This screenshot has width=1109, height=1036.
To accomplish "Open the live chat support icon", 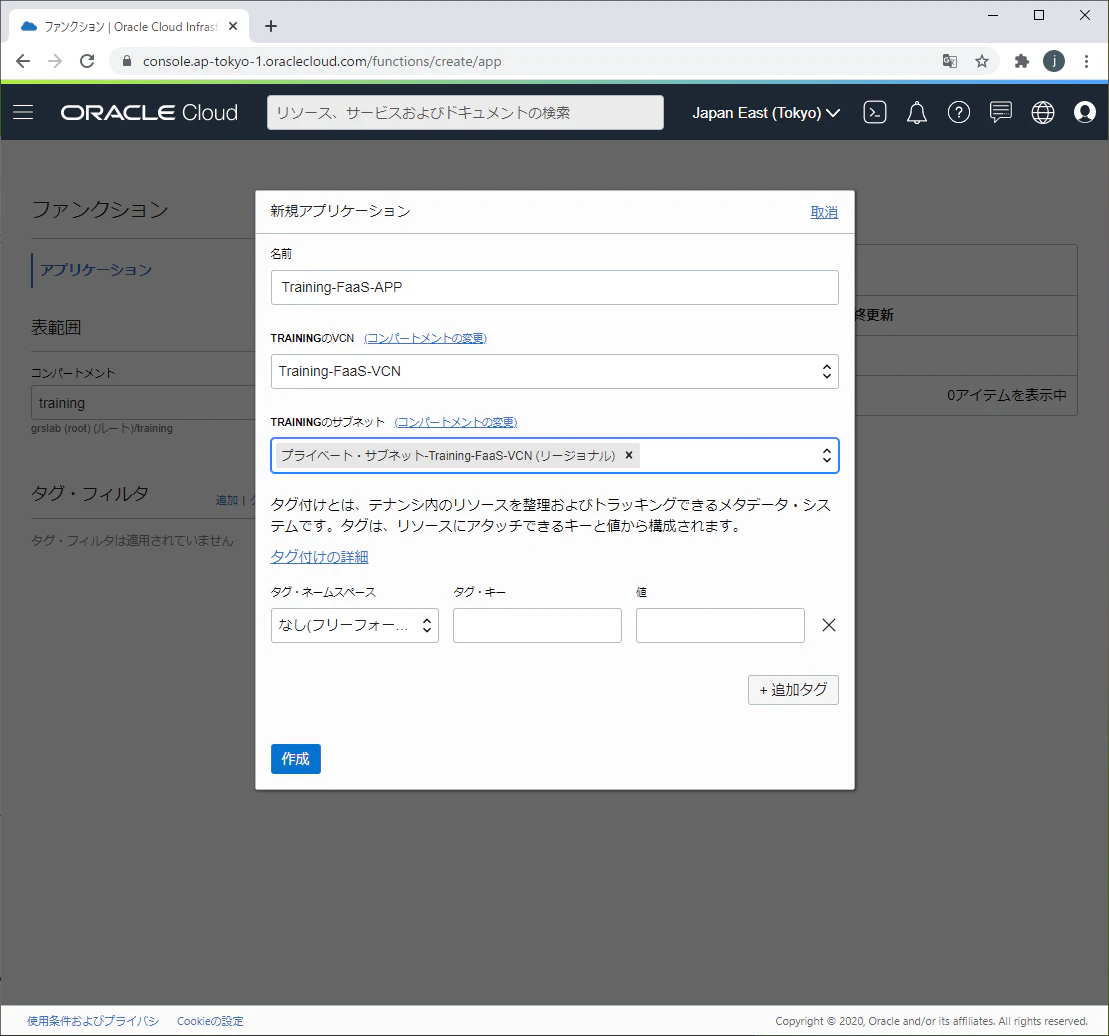I will [x=1000, y=112].
